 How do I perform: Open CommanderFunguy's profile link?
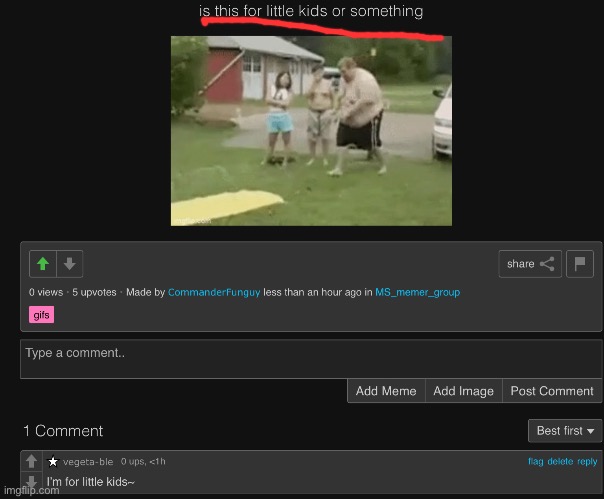pyautogui.click(x=214, y=292)
